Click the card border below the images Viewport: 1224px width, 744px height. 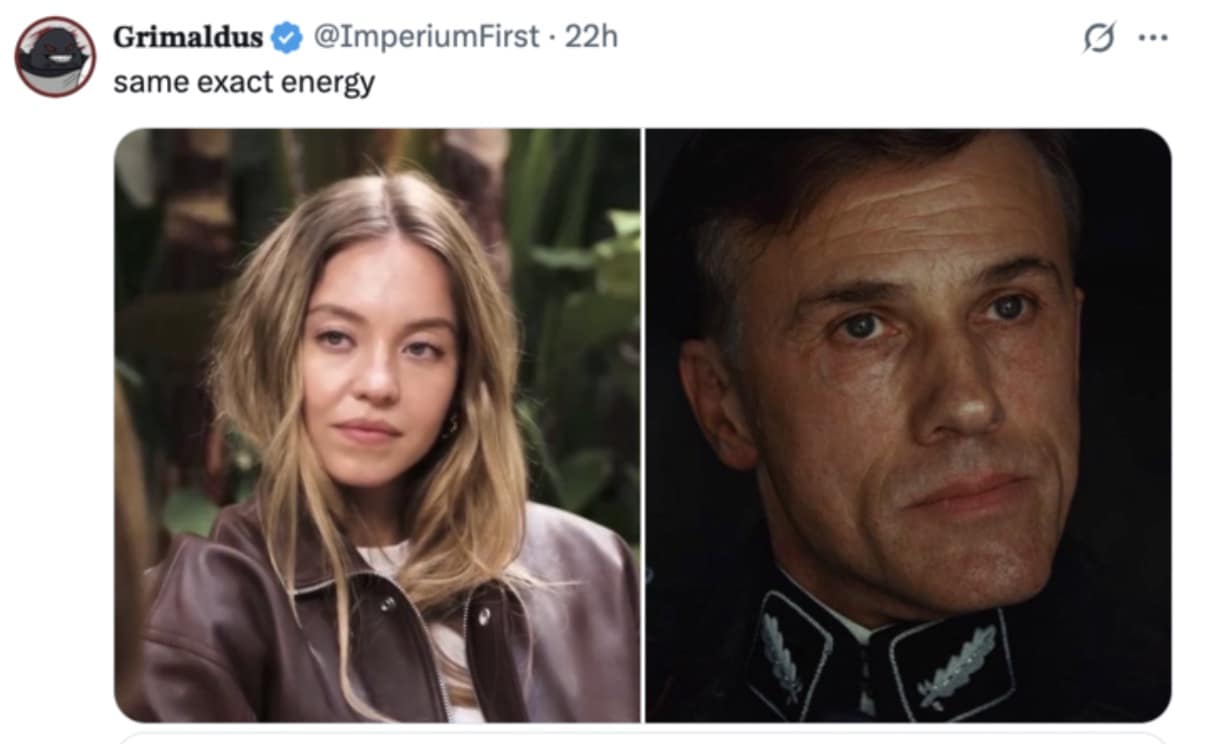(640, 740)
